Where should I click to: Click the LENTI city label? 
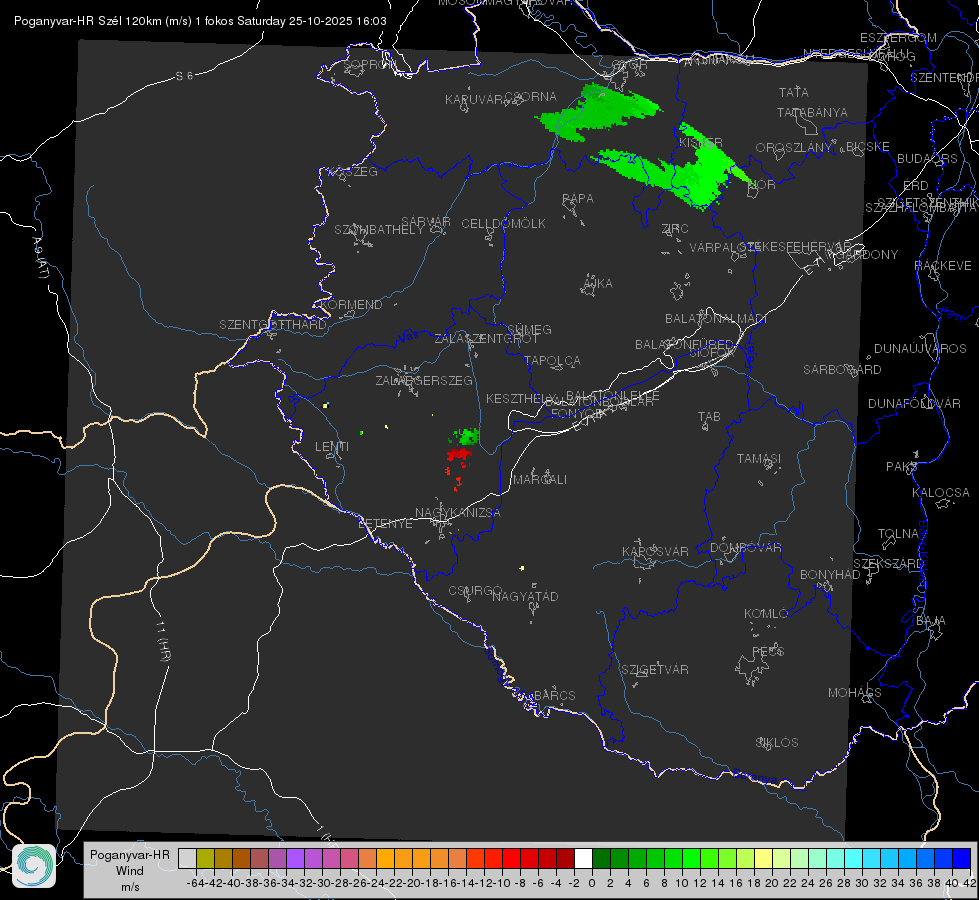(332, 447)
